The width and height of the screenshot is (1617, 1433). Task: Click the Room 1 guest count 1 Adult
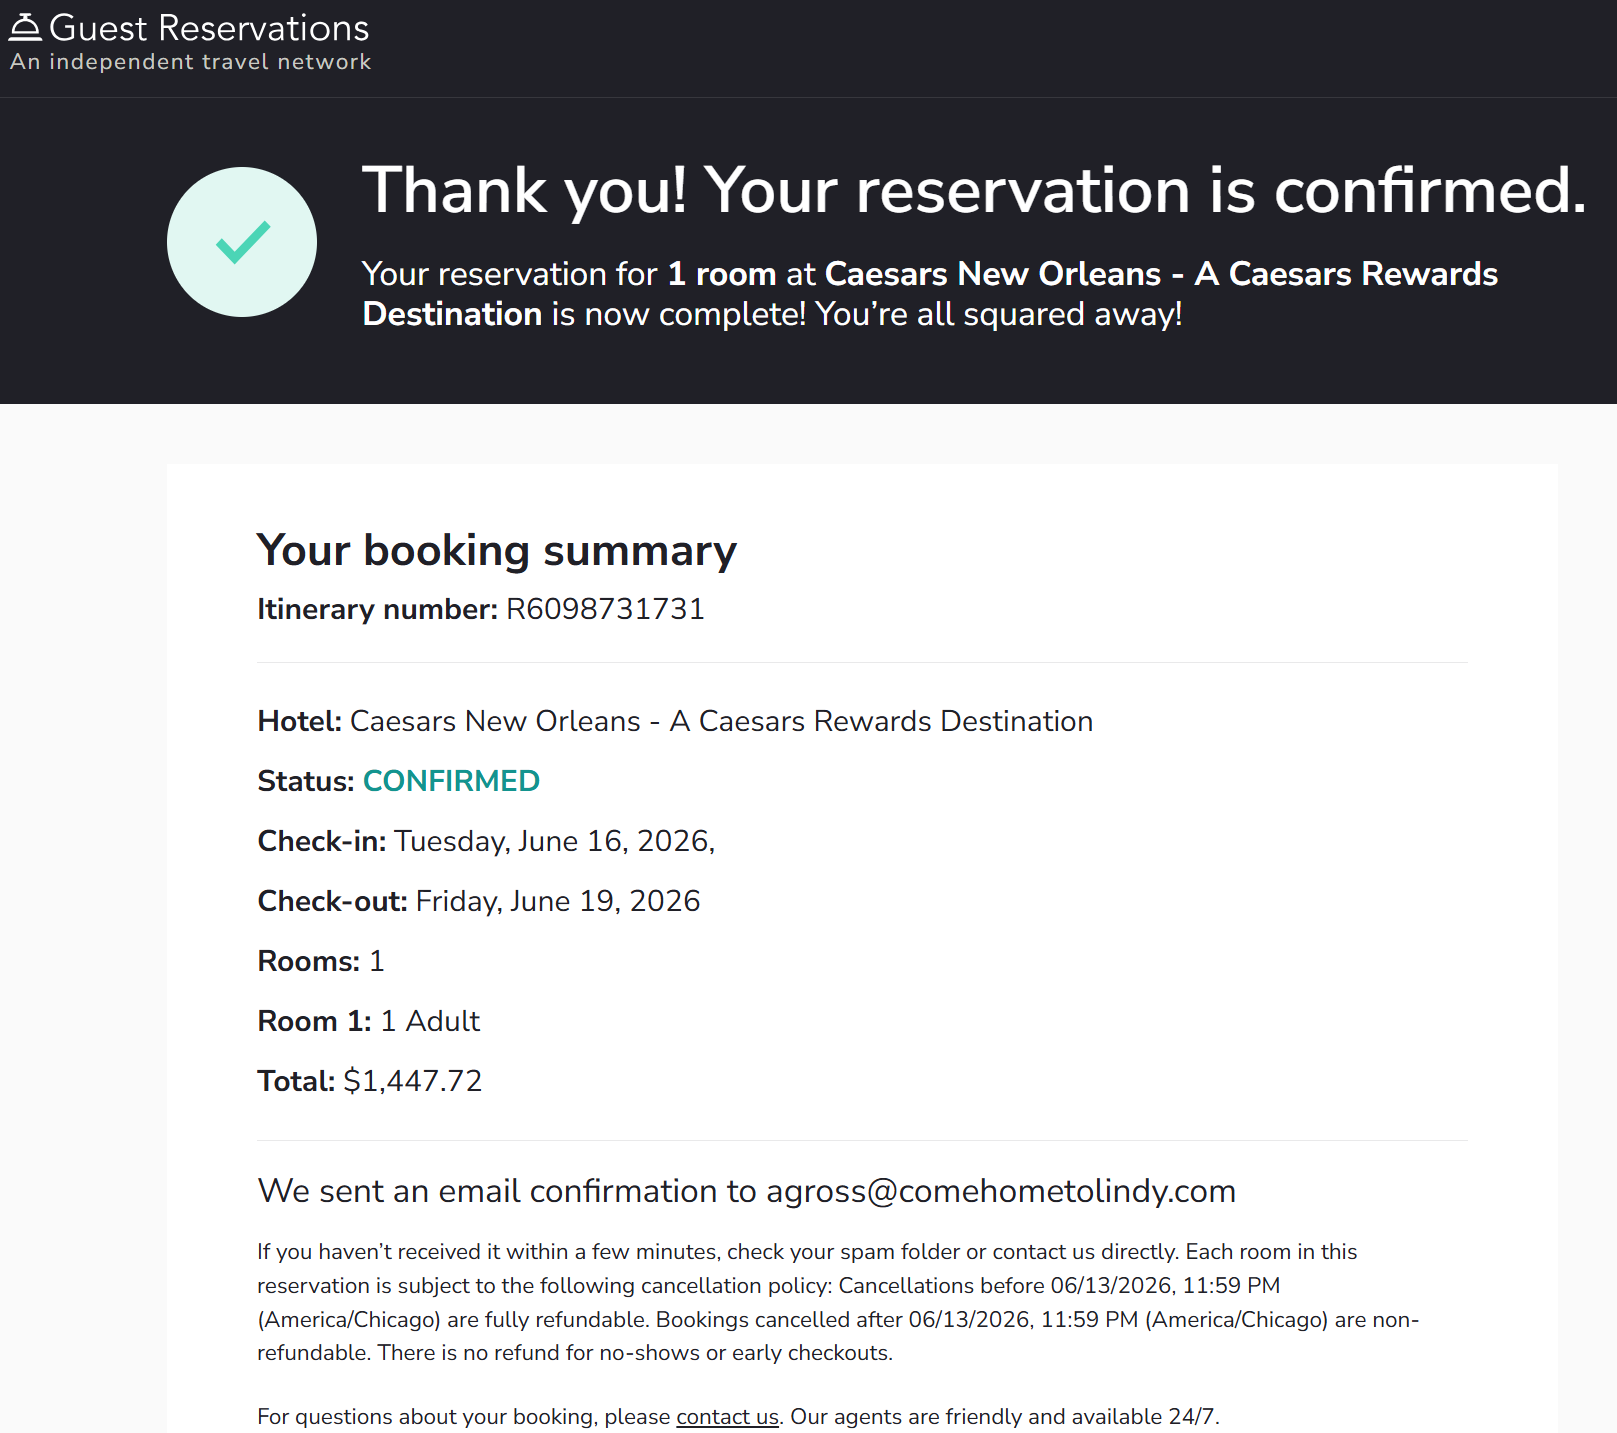point(430,1021)
